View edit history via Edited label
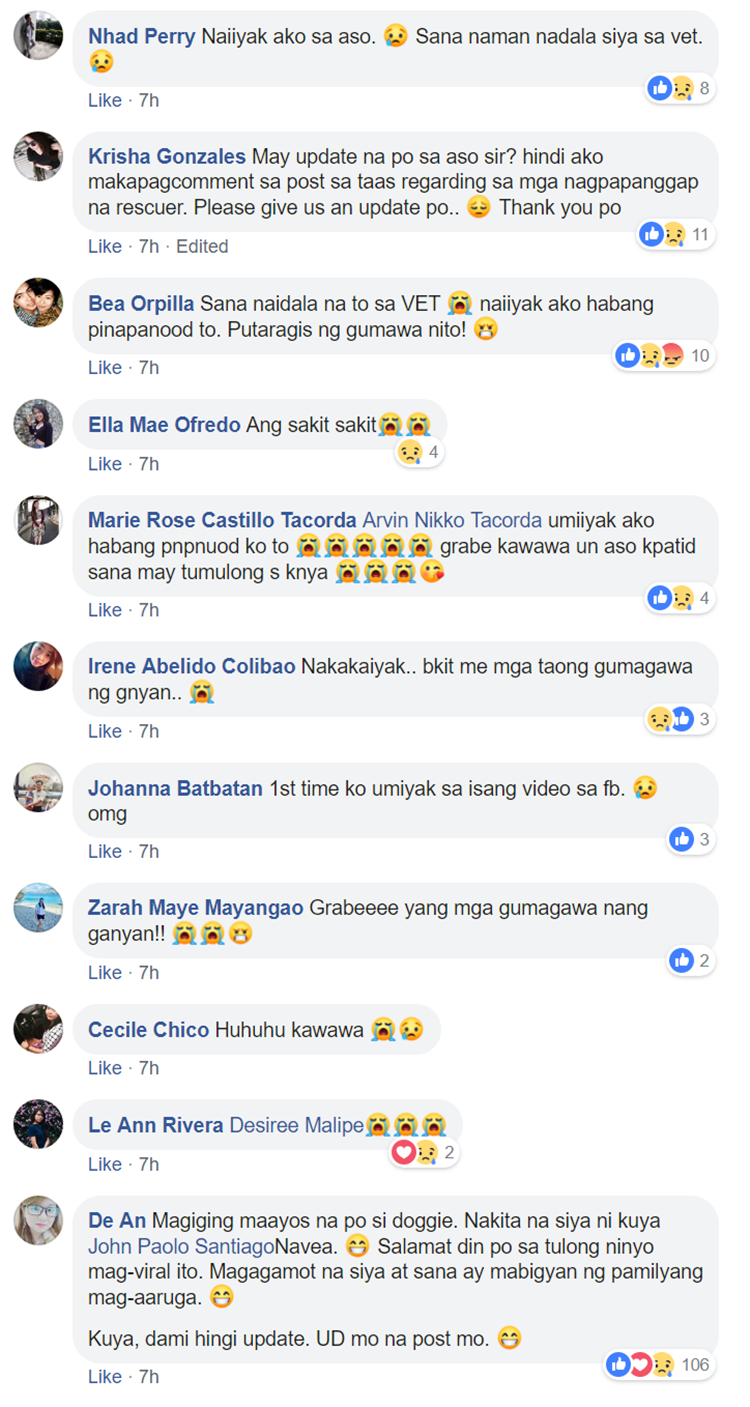Image resolution: width=750 pixels, height=1407 pixels. [202, 246]
